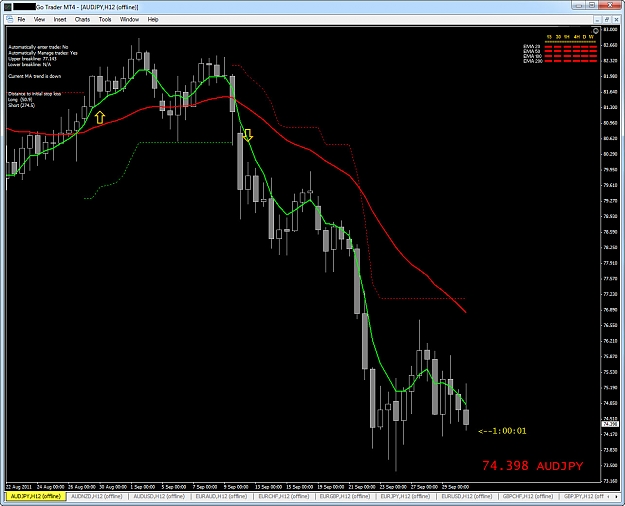Open the Help menu
625x506 pixels.
[x=153, y=19]
